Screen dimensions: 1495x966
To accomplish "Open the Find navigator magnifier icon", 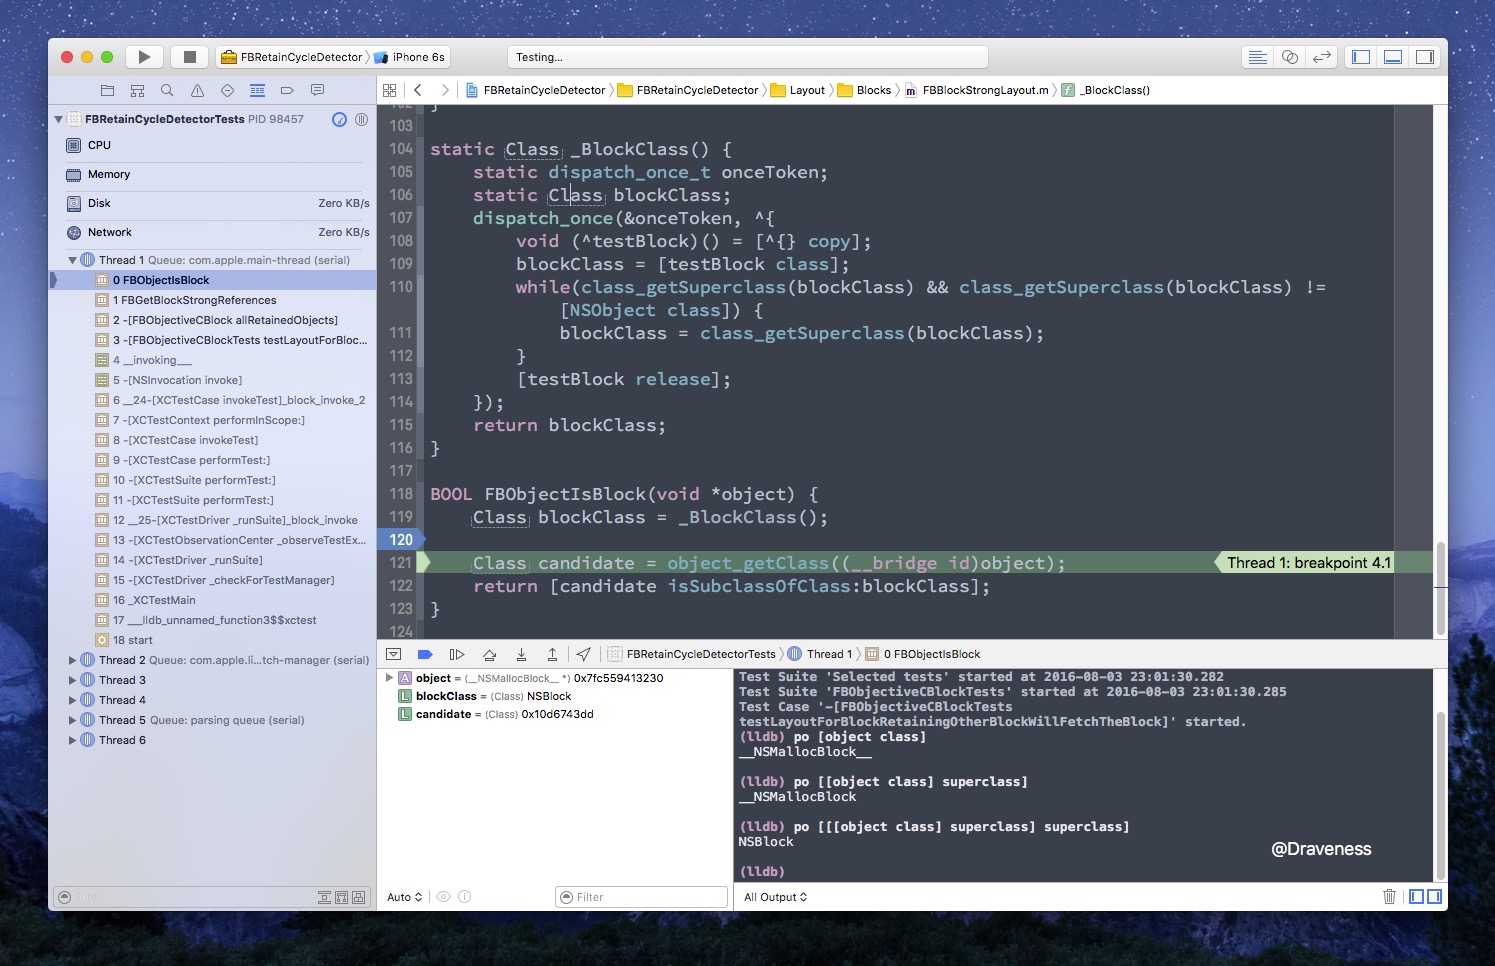I will (167, 90).
